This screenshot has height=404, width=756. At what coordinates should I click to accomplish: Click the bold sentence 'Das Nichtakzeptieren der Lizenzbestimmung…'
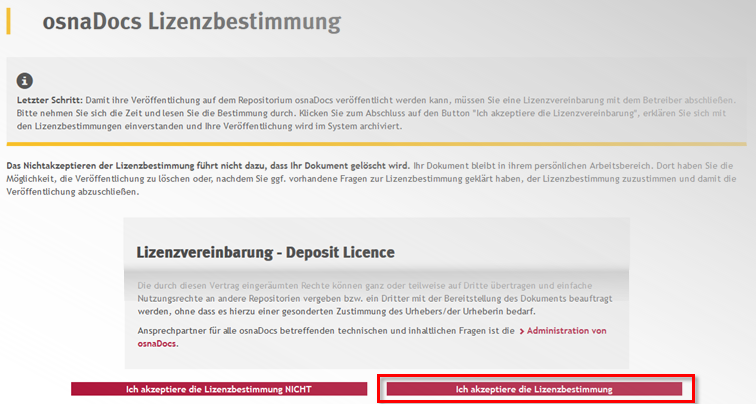click(x=208, y=166)
